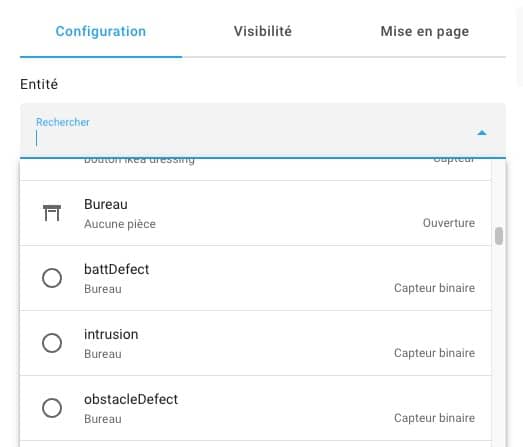Click Capteur binaire label on the obstacleDefect row

point(434,418)
